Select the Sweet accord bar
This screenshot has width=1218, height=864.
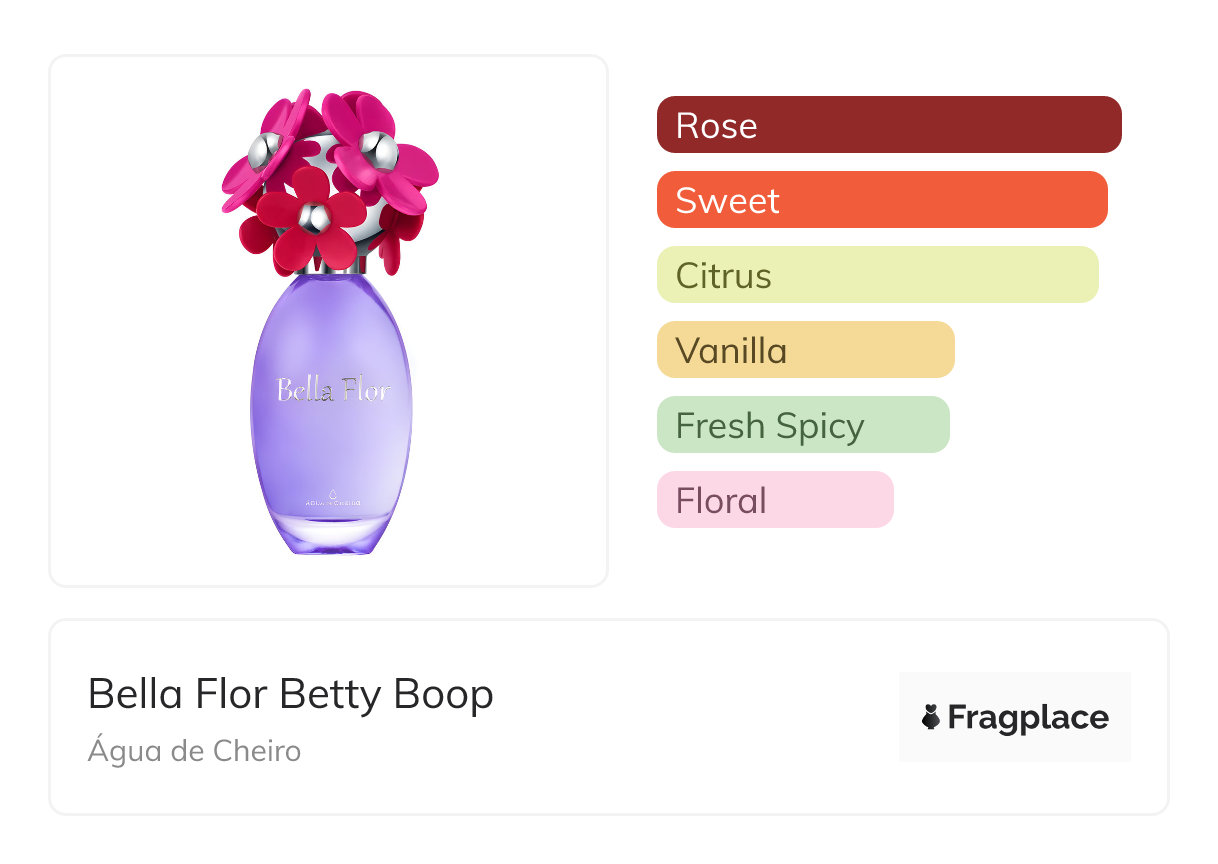881,200
